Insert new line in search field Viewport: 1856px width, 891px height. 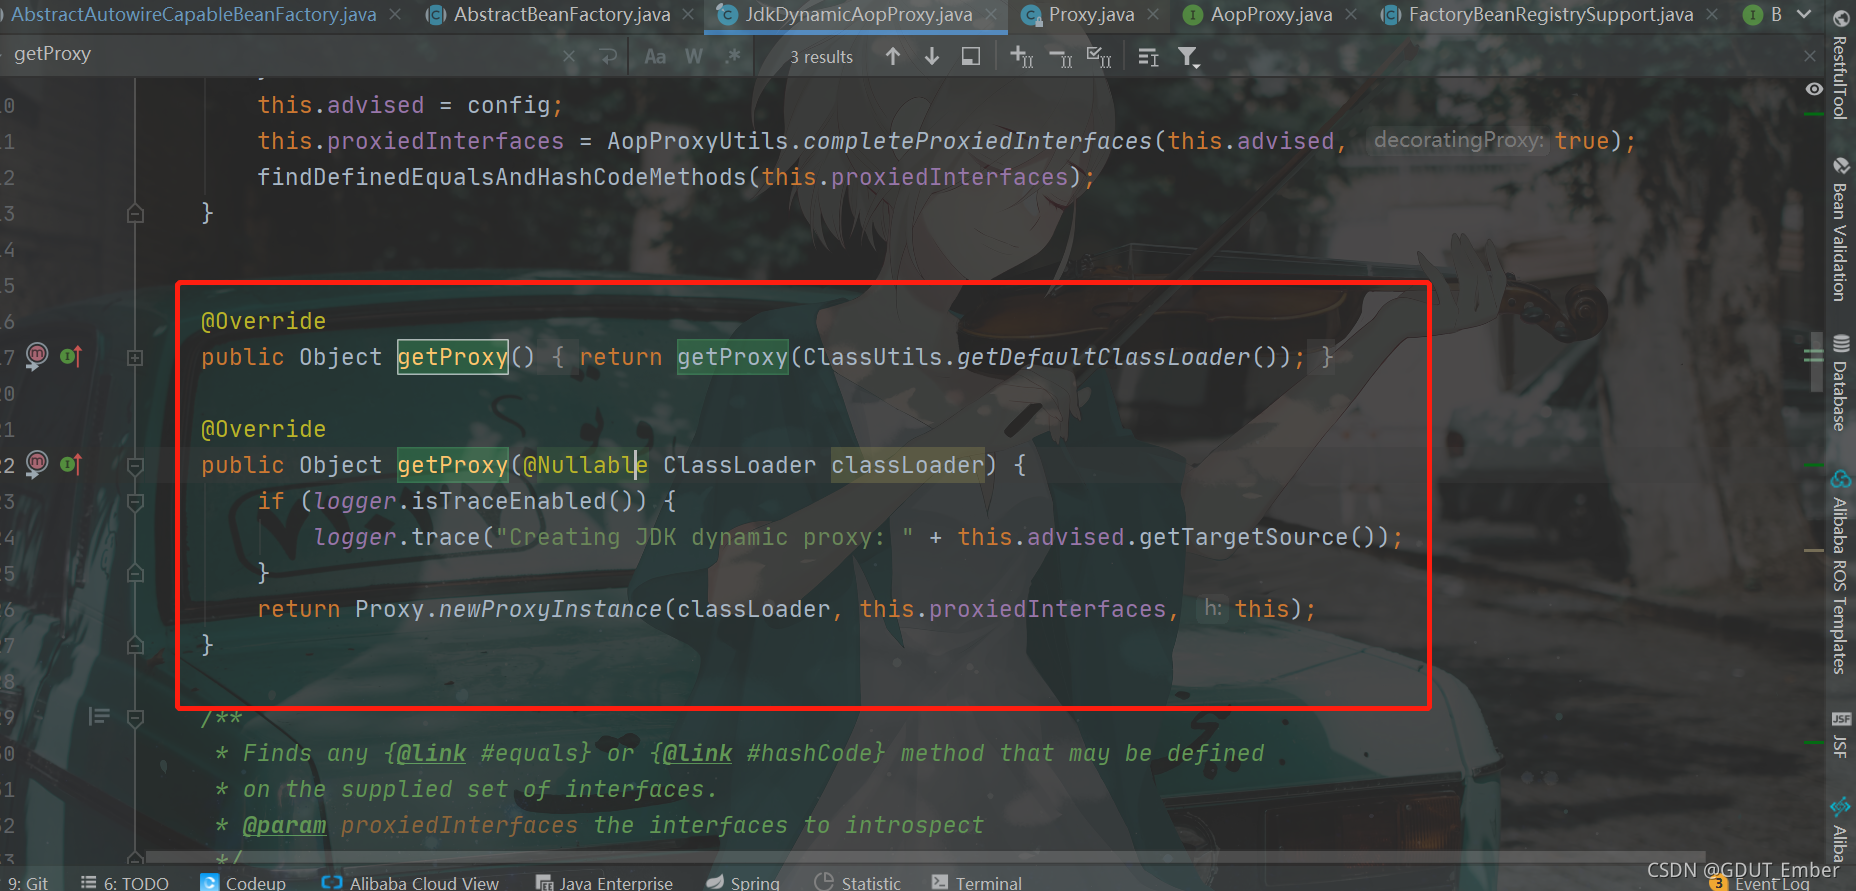[x=608, y=57]
